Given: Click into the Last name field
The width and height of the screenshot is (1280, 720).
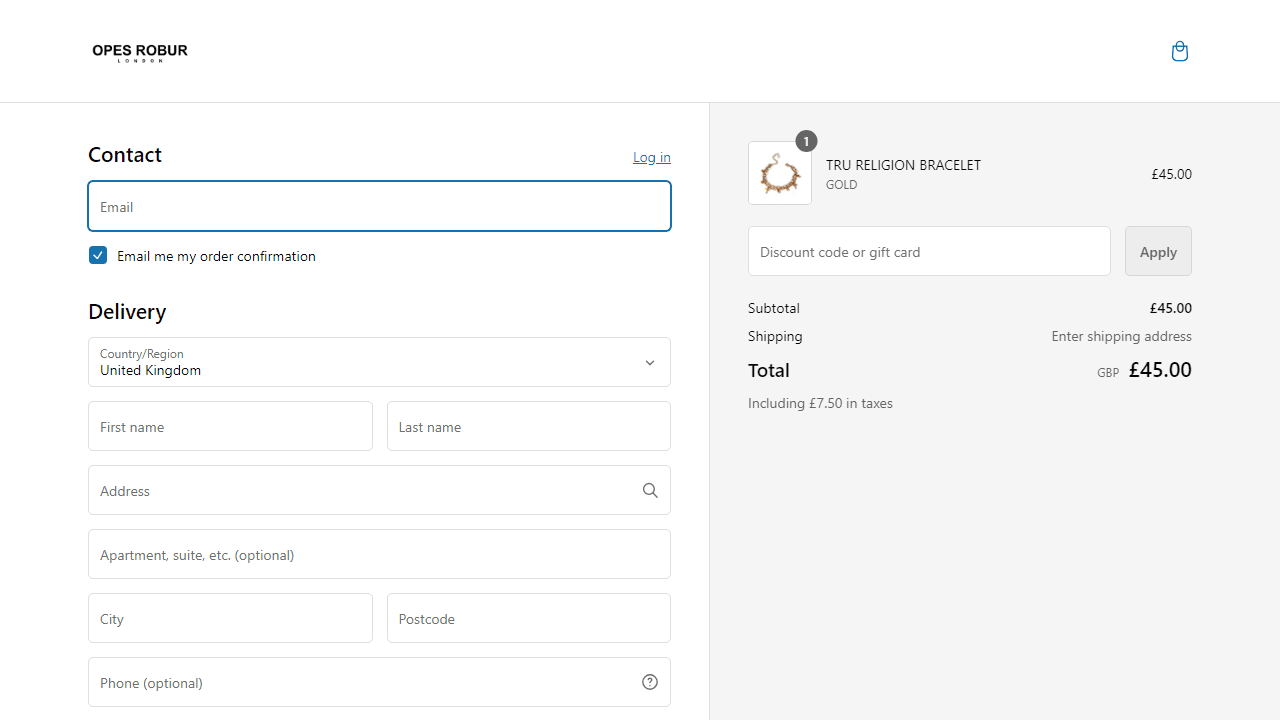Looking at the screenshot, I should coord(529,426).
